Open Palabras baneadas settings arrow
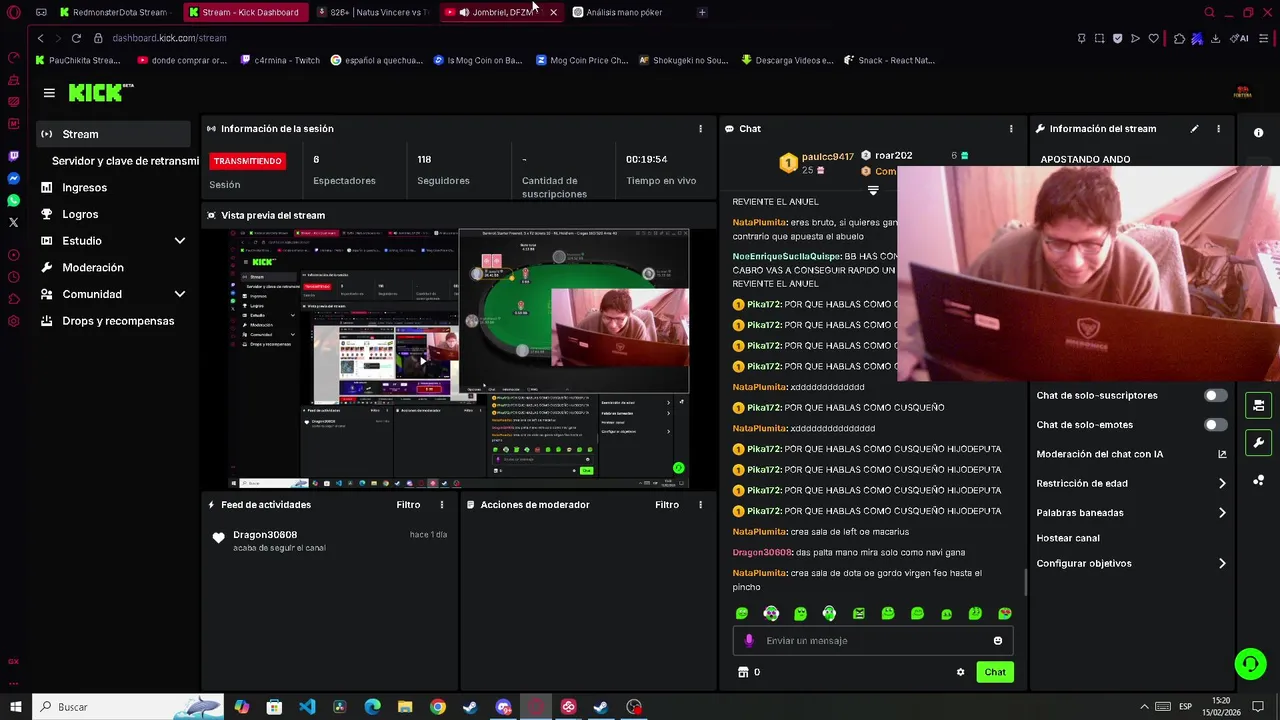Viewport: 1280px width, 720px height. tap(1222, 513)
